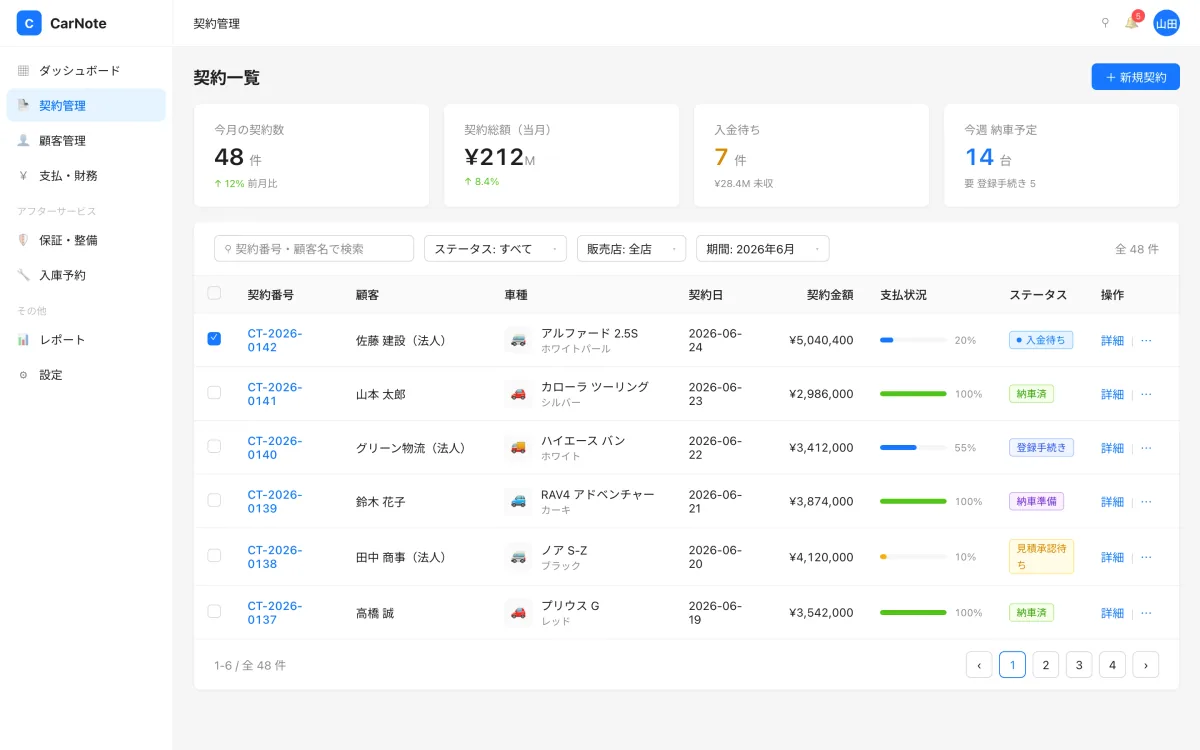Click the 20% payment progress bar

pyautogui.click(x=913, y=340)
